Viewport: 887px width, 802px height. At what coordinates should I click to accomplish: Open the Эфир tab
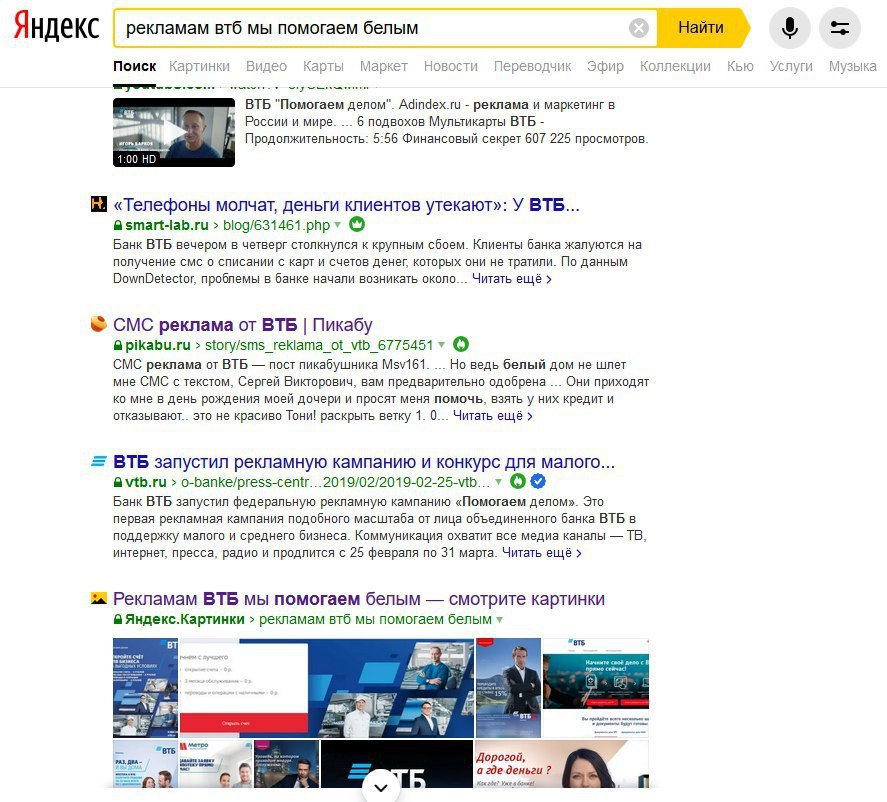[x=605, y=66]
